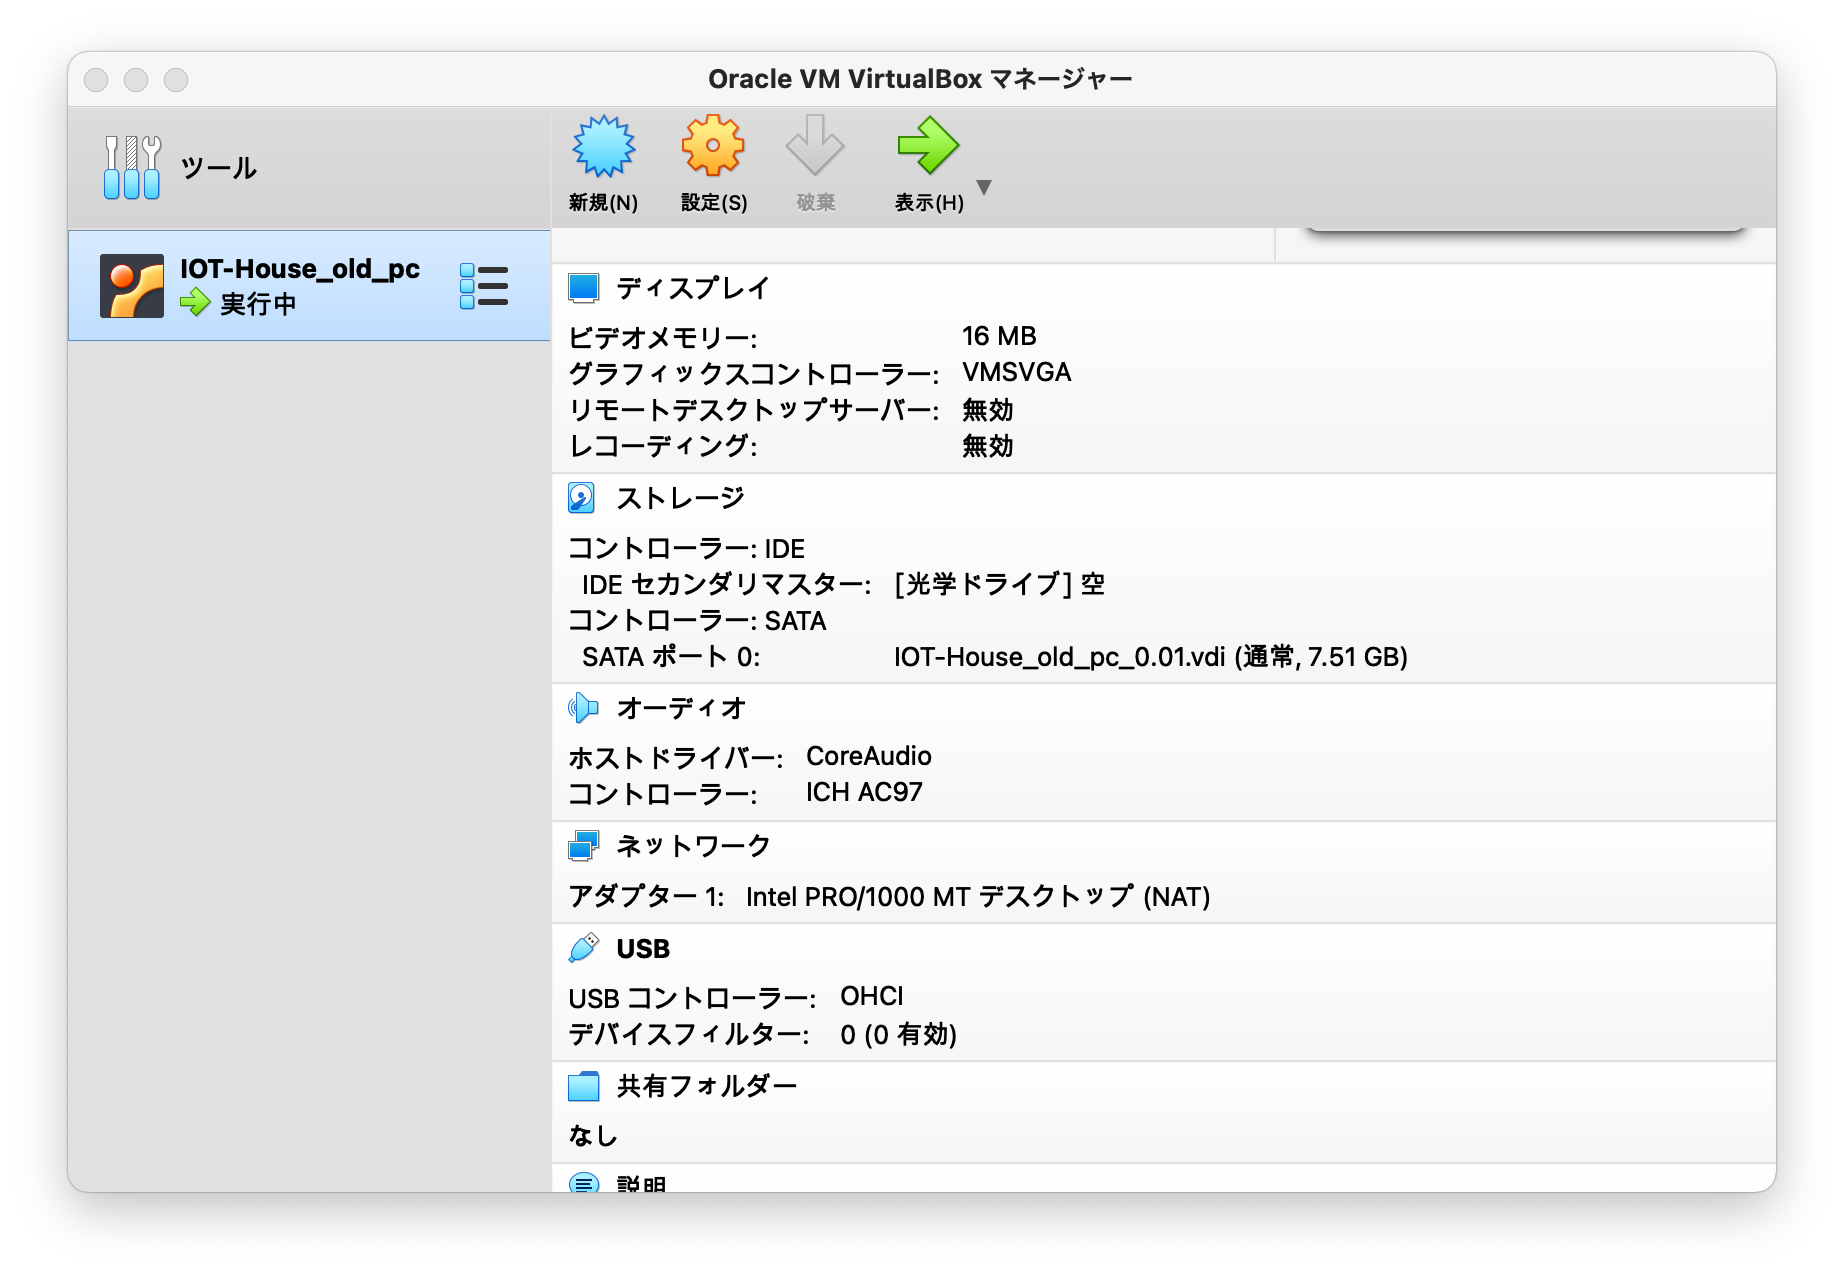Open the 共有フォルダー section heading
The image size is (1844, 1276).
[x=706, y=1086]
